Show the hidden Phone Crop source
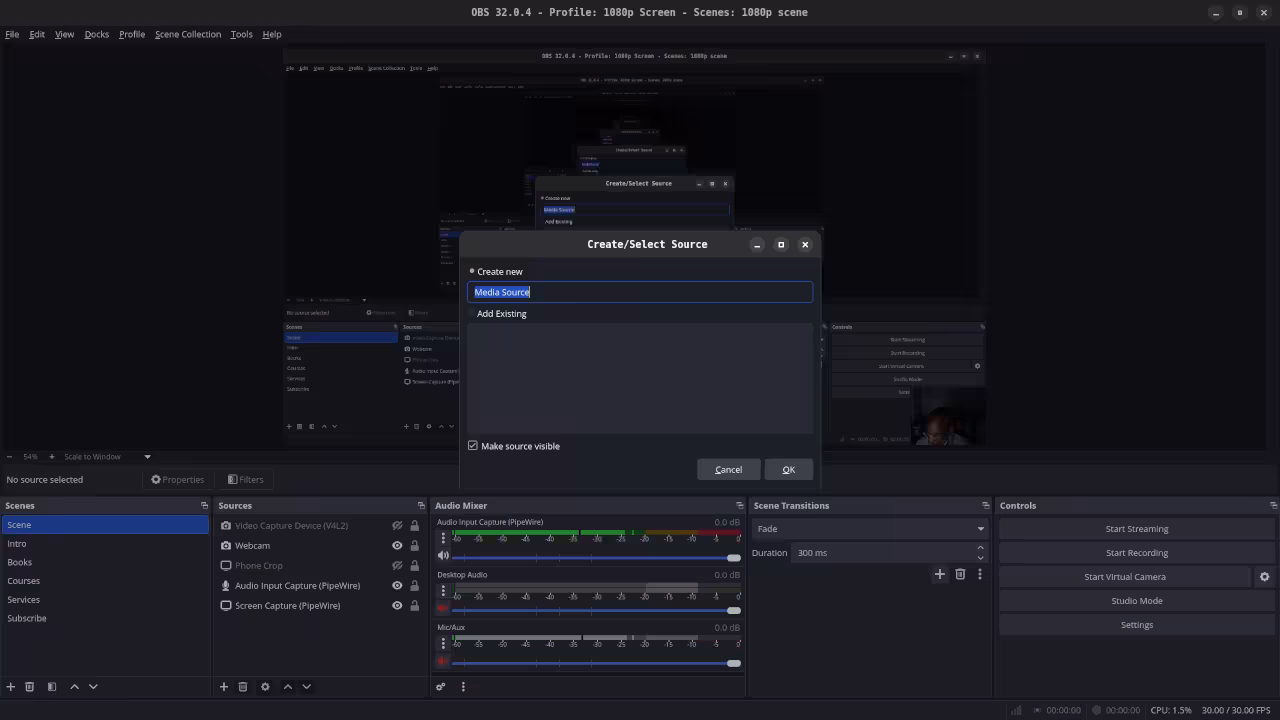 397,565
